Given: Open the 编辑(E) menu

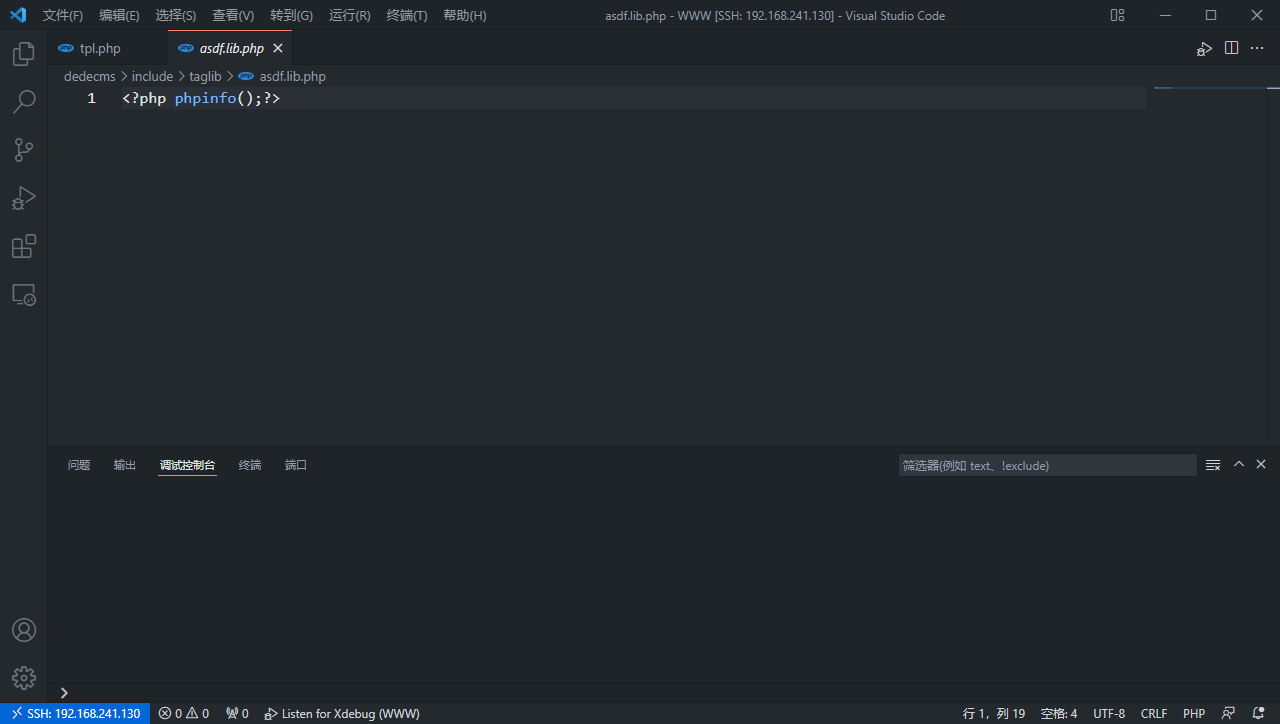Looking at the screenshot, I should click(x=120, y=15).
